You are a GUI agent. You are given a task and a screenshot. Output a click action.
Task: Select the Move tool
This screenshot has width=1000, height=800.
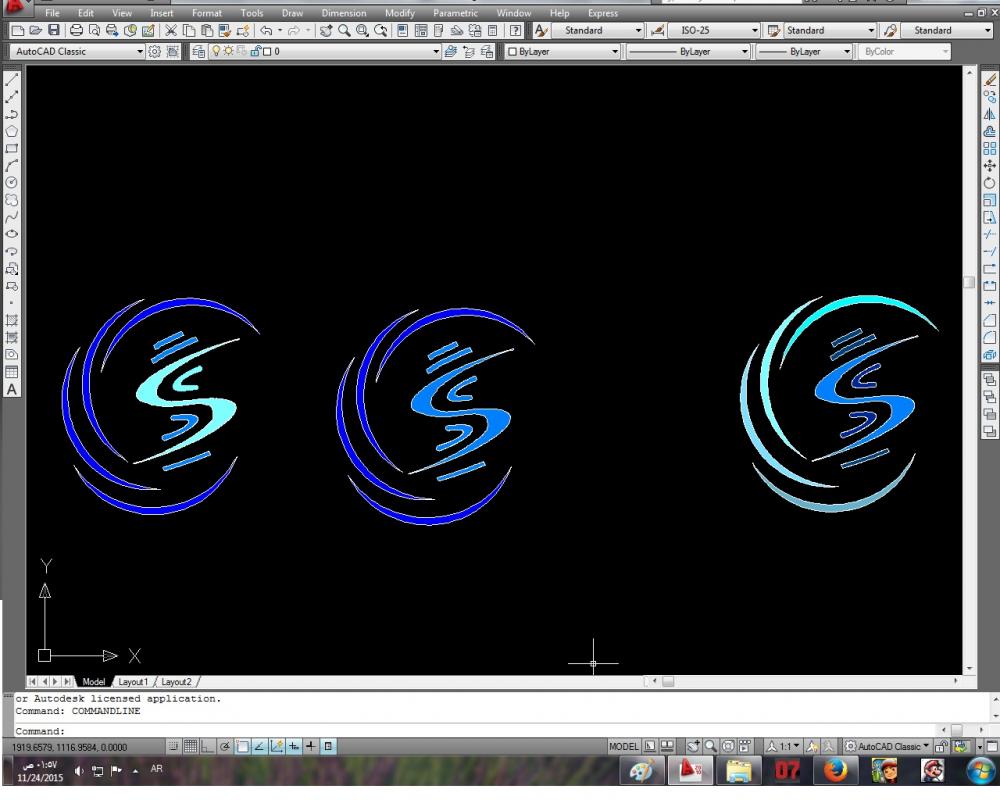[x=989, y=166]
